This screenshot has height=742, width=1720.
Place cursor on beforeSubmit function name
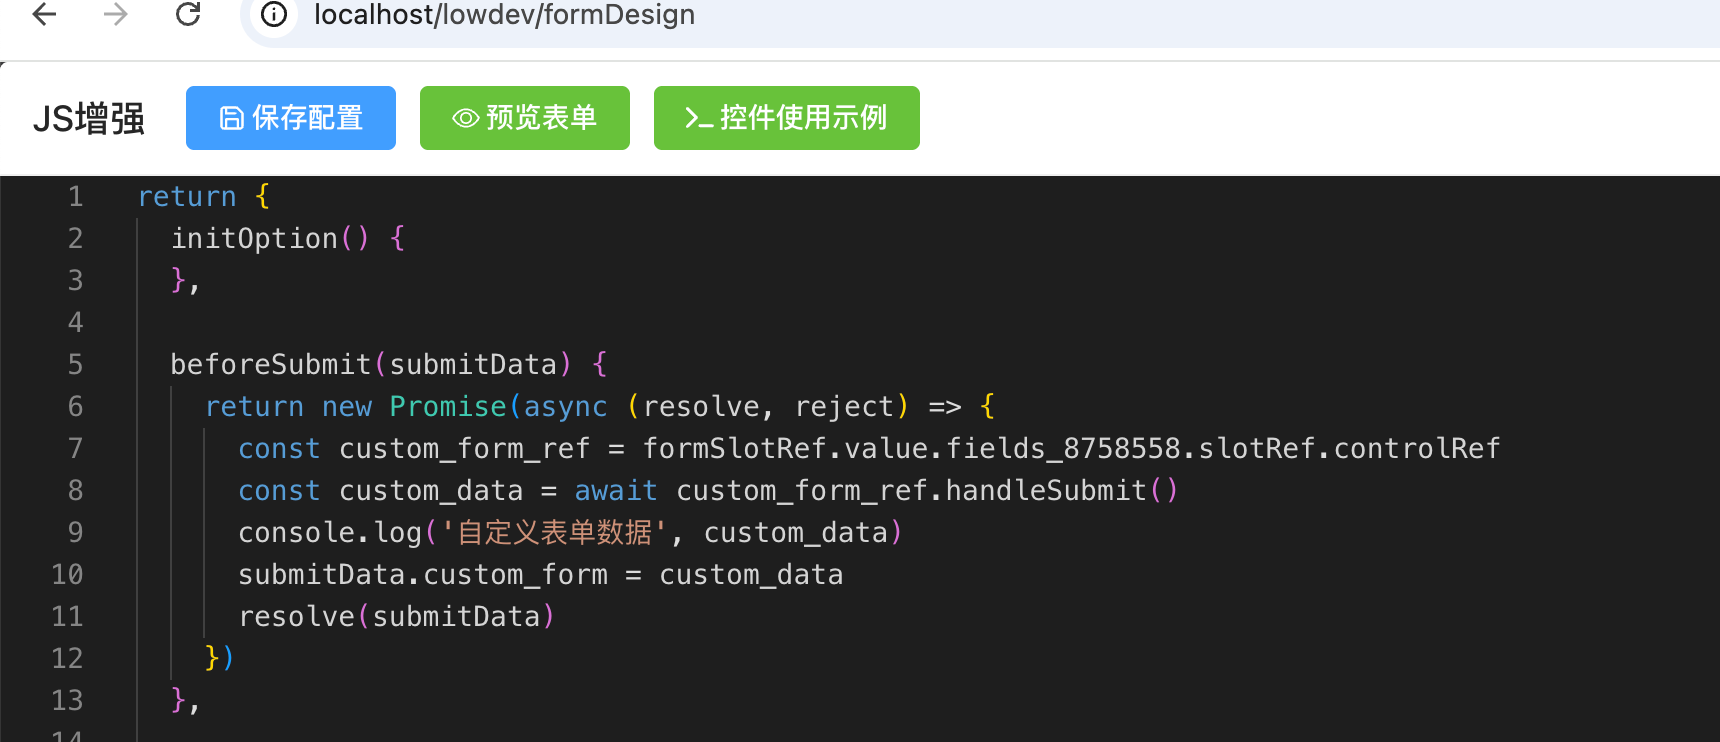pos(270,365)
